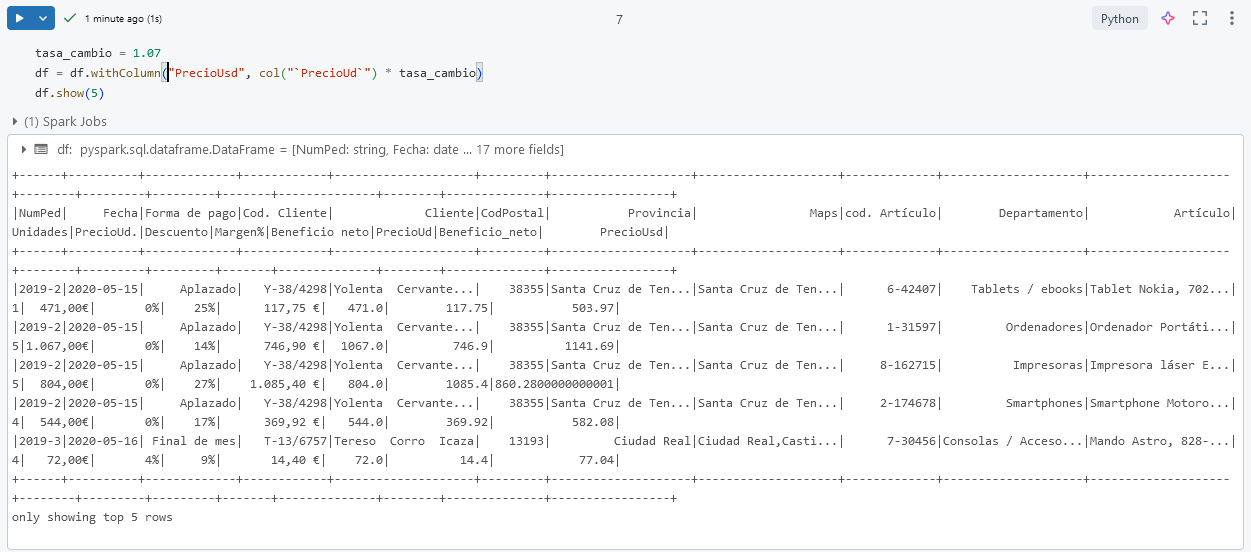Run the cell with the play button
The image size is (1251, 552).
[x=19, y=18]
